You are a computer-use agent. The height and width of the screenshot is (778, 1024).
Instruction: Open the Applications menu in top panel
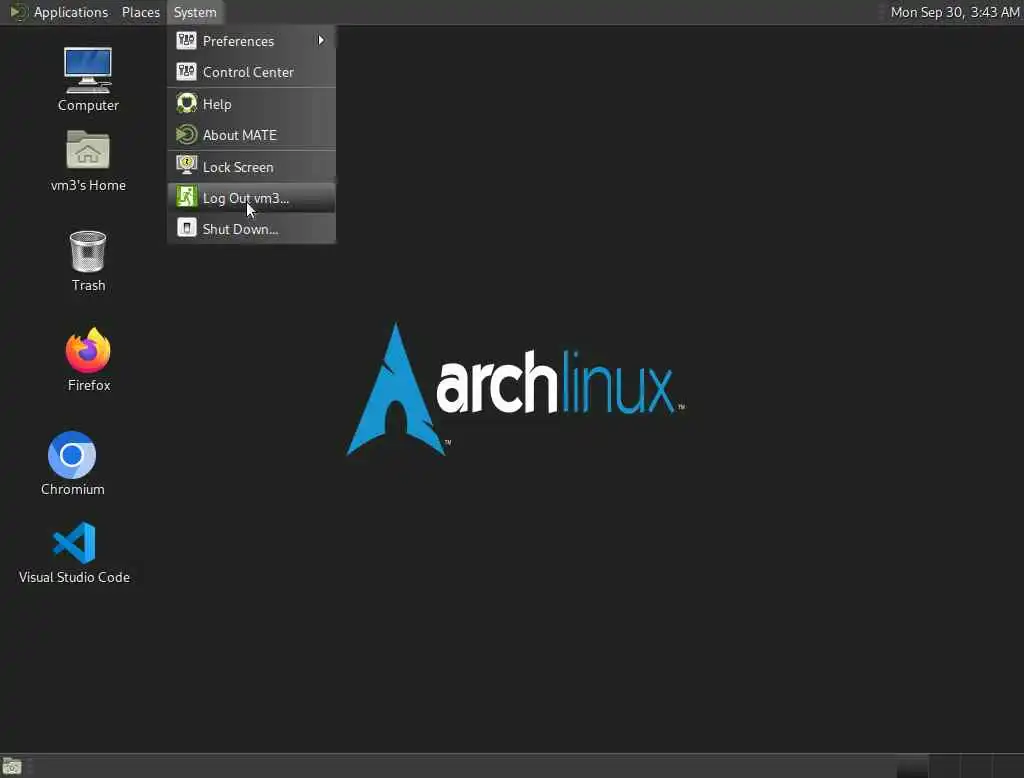[x=59, y=12]
